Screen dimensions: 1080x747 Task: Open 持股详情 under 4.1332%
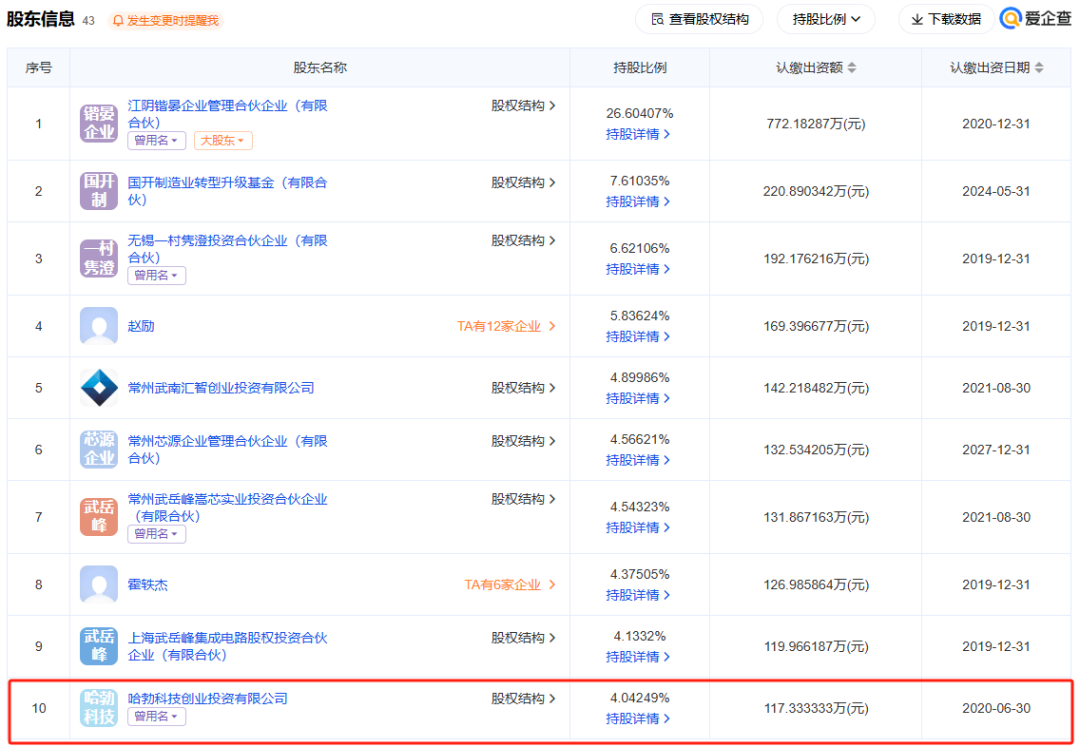(638, 657)
